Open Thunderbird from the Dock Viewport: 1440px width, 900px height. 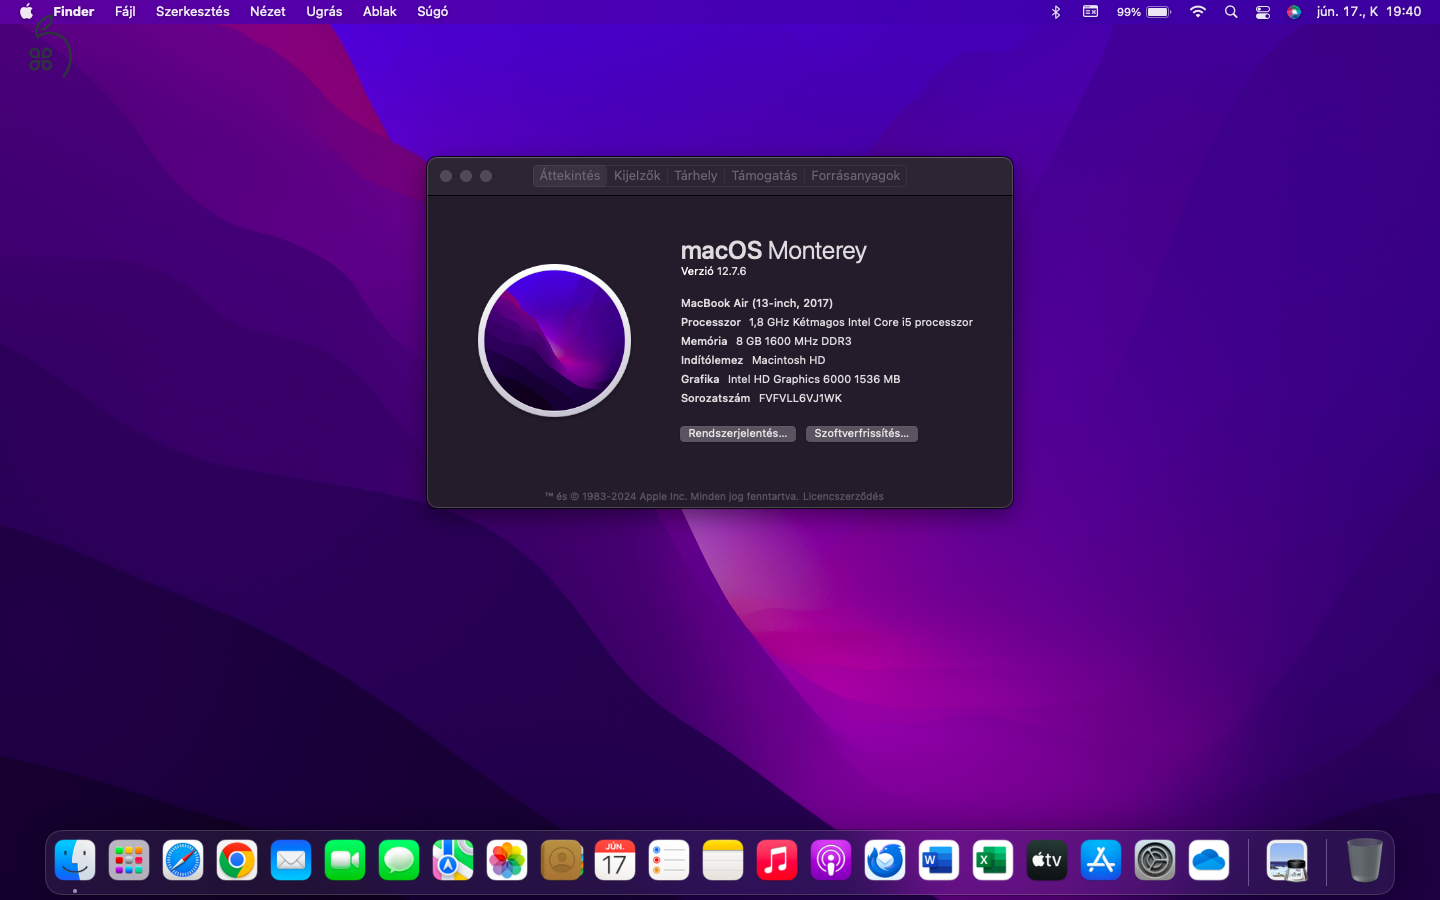[885, 860]
